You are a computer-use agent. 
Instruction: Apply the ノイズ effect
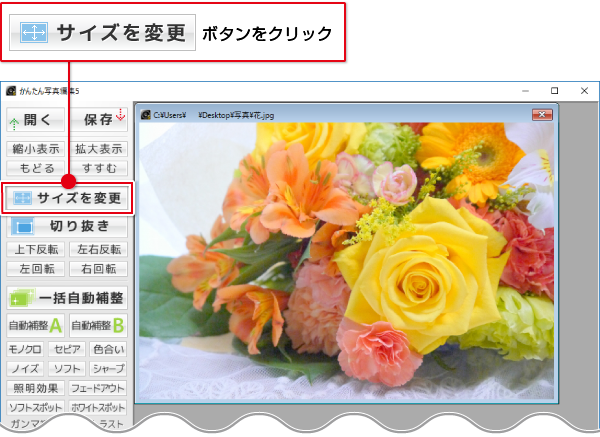tap(25, 369)
